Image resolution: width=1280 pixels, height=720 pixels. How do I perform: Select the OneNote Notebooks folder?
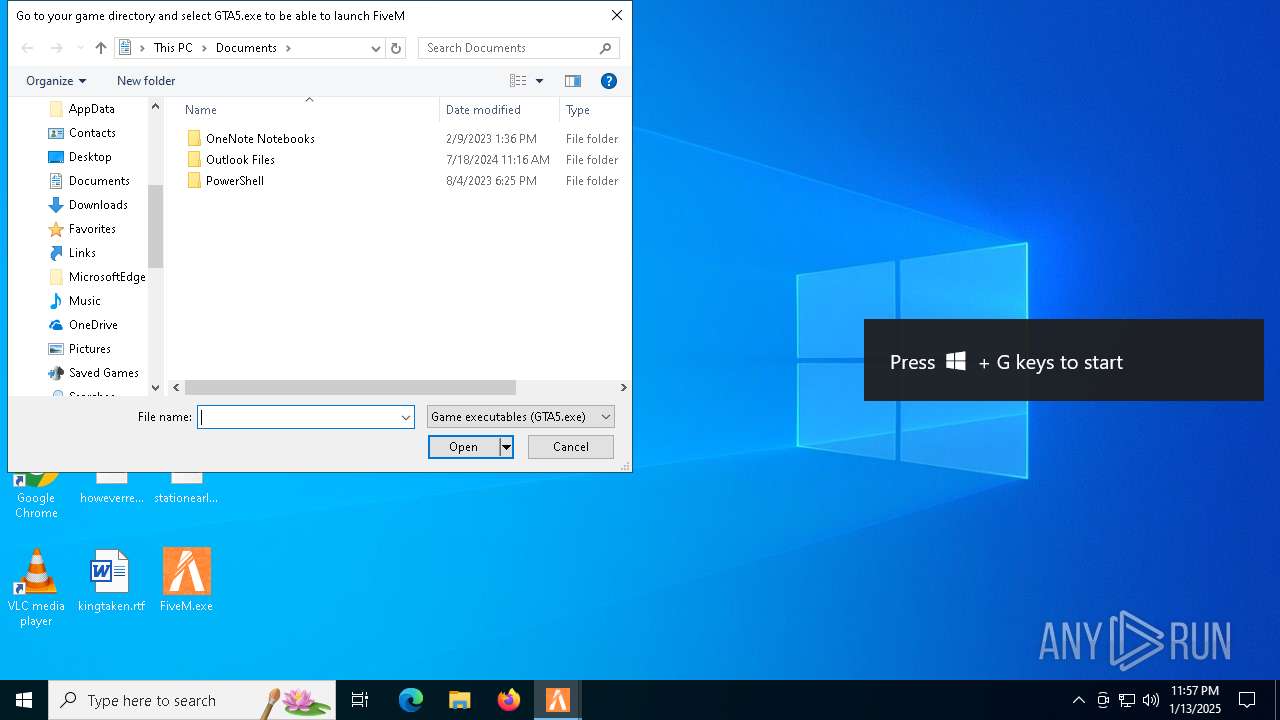tap(260, 139)
